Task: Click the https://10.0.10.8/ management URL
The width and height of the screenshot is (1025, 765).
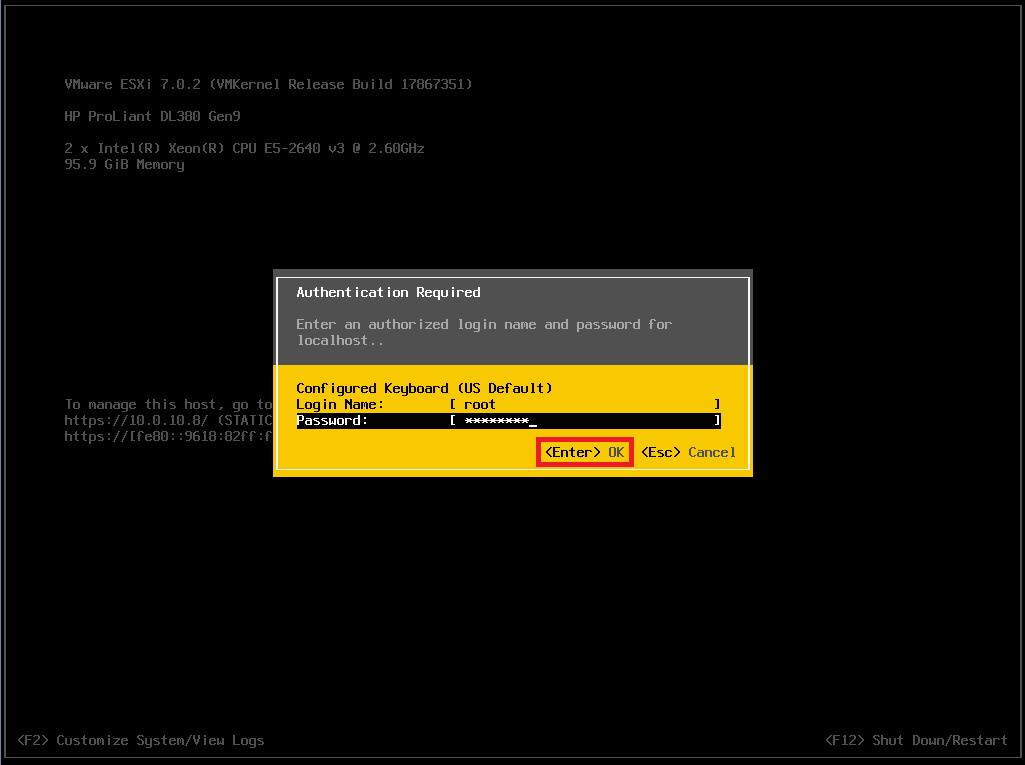Action: point(136,420)
